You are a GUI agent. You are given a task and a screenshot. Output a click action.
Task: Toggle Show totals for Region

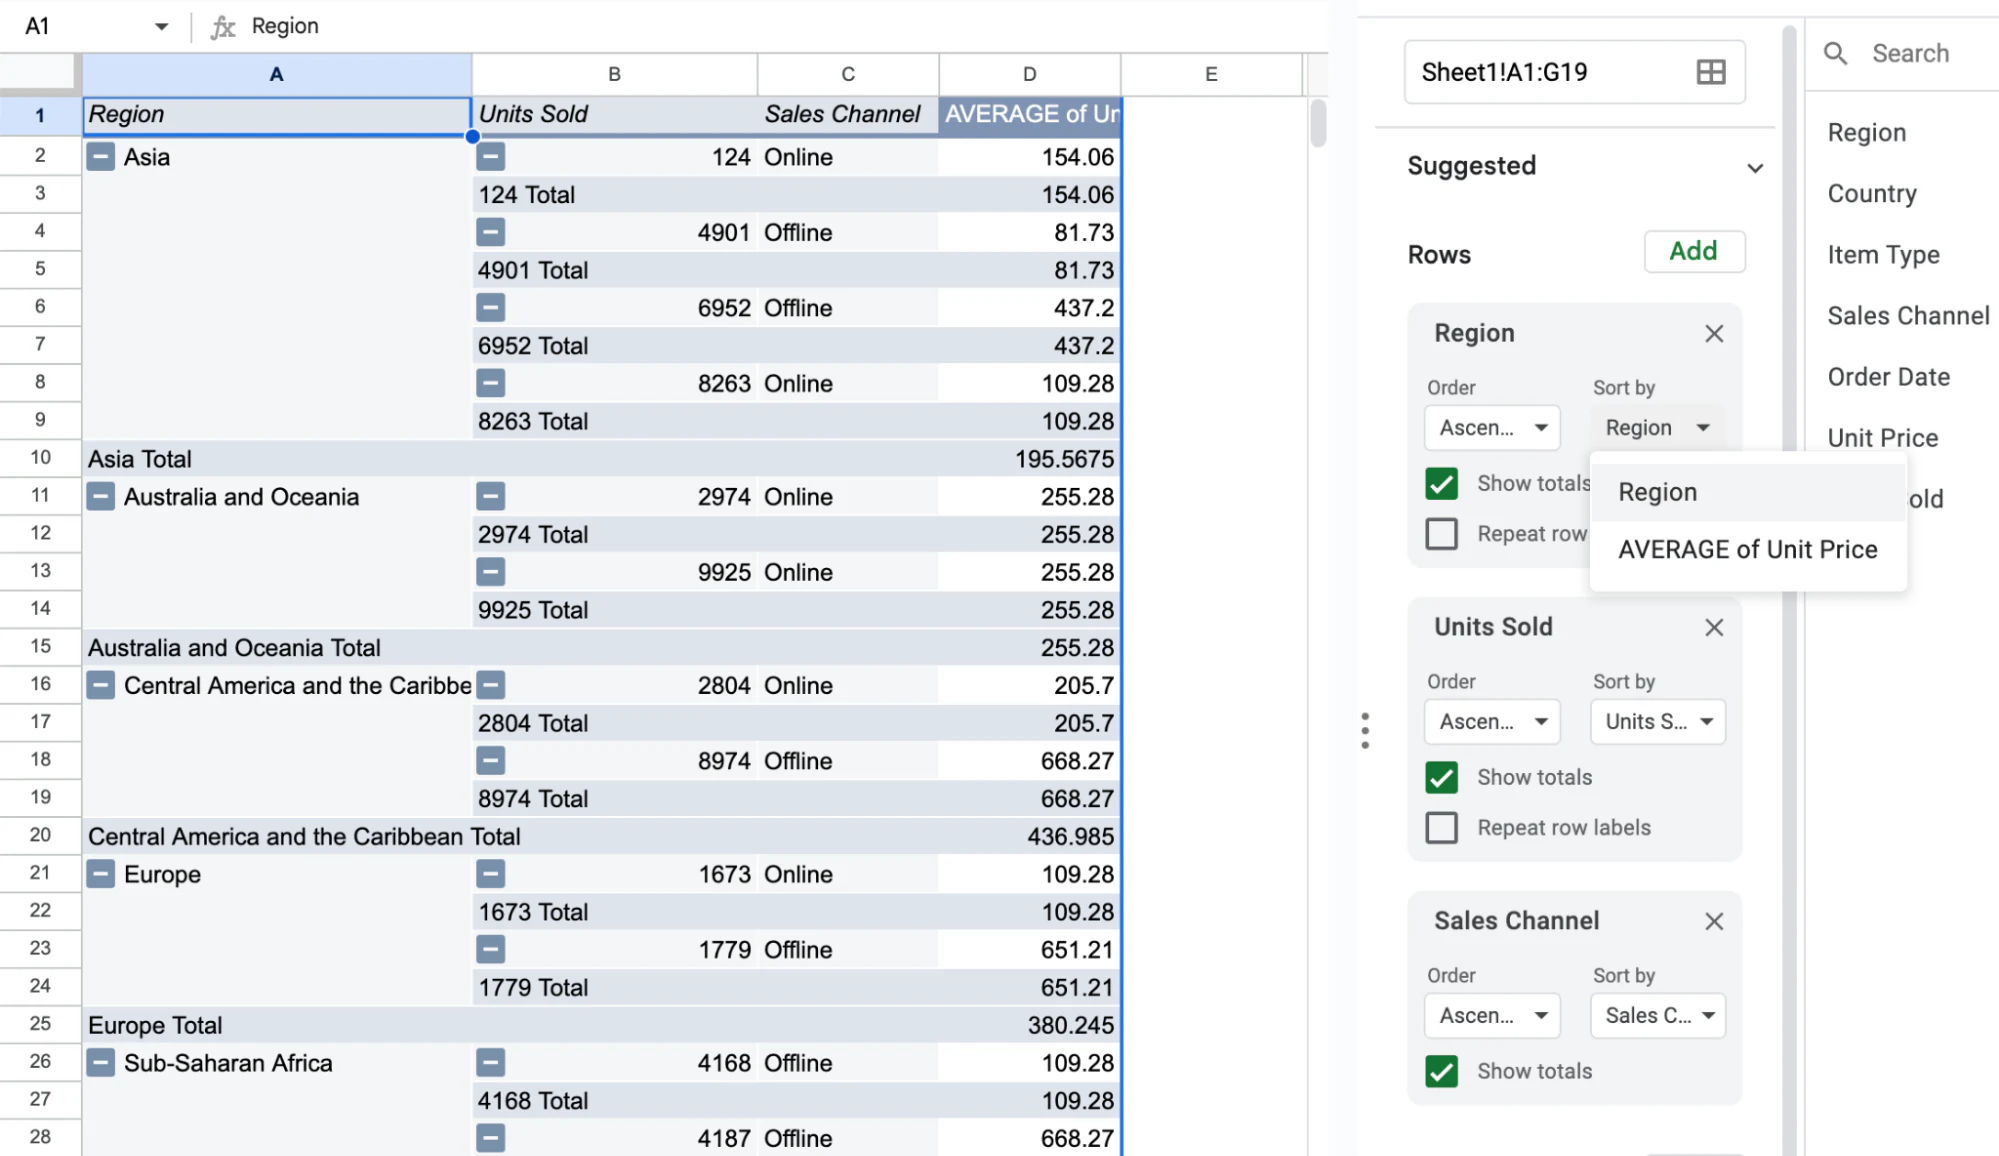tap(1441, 484)
